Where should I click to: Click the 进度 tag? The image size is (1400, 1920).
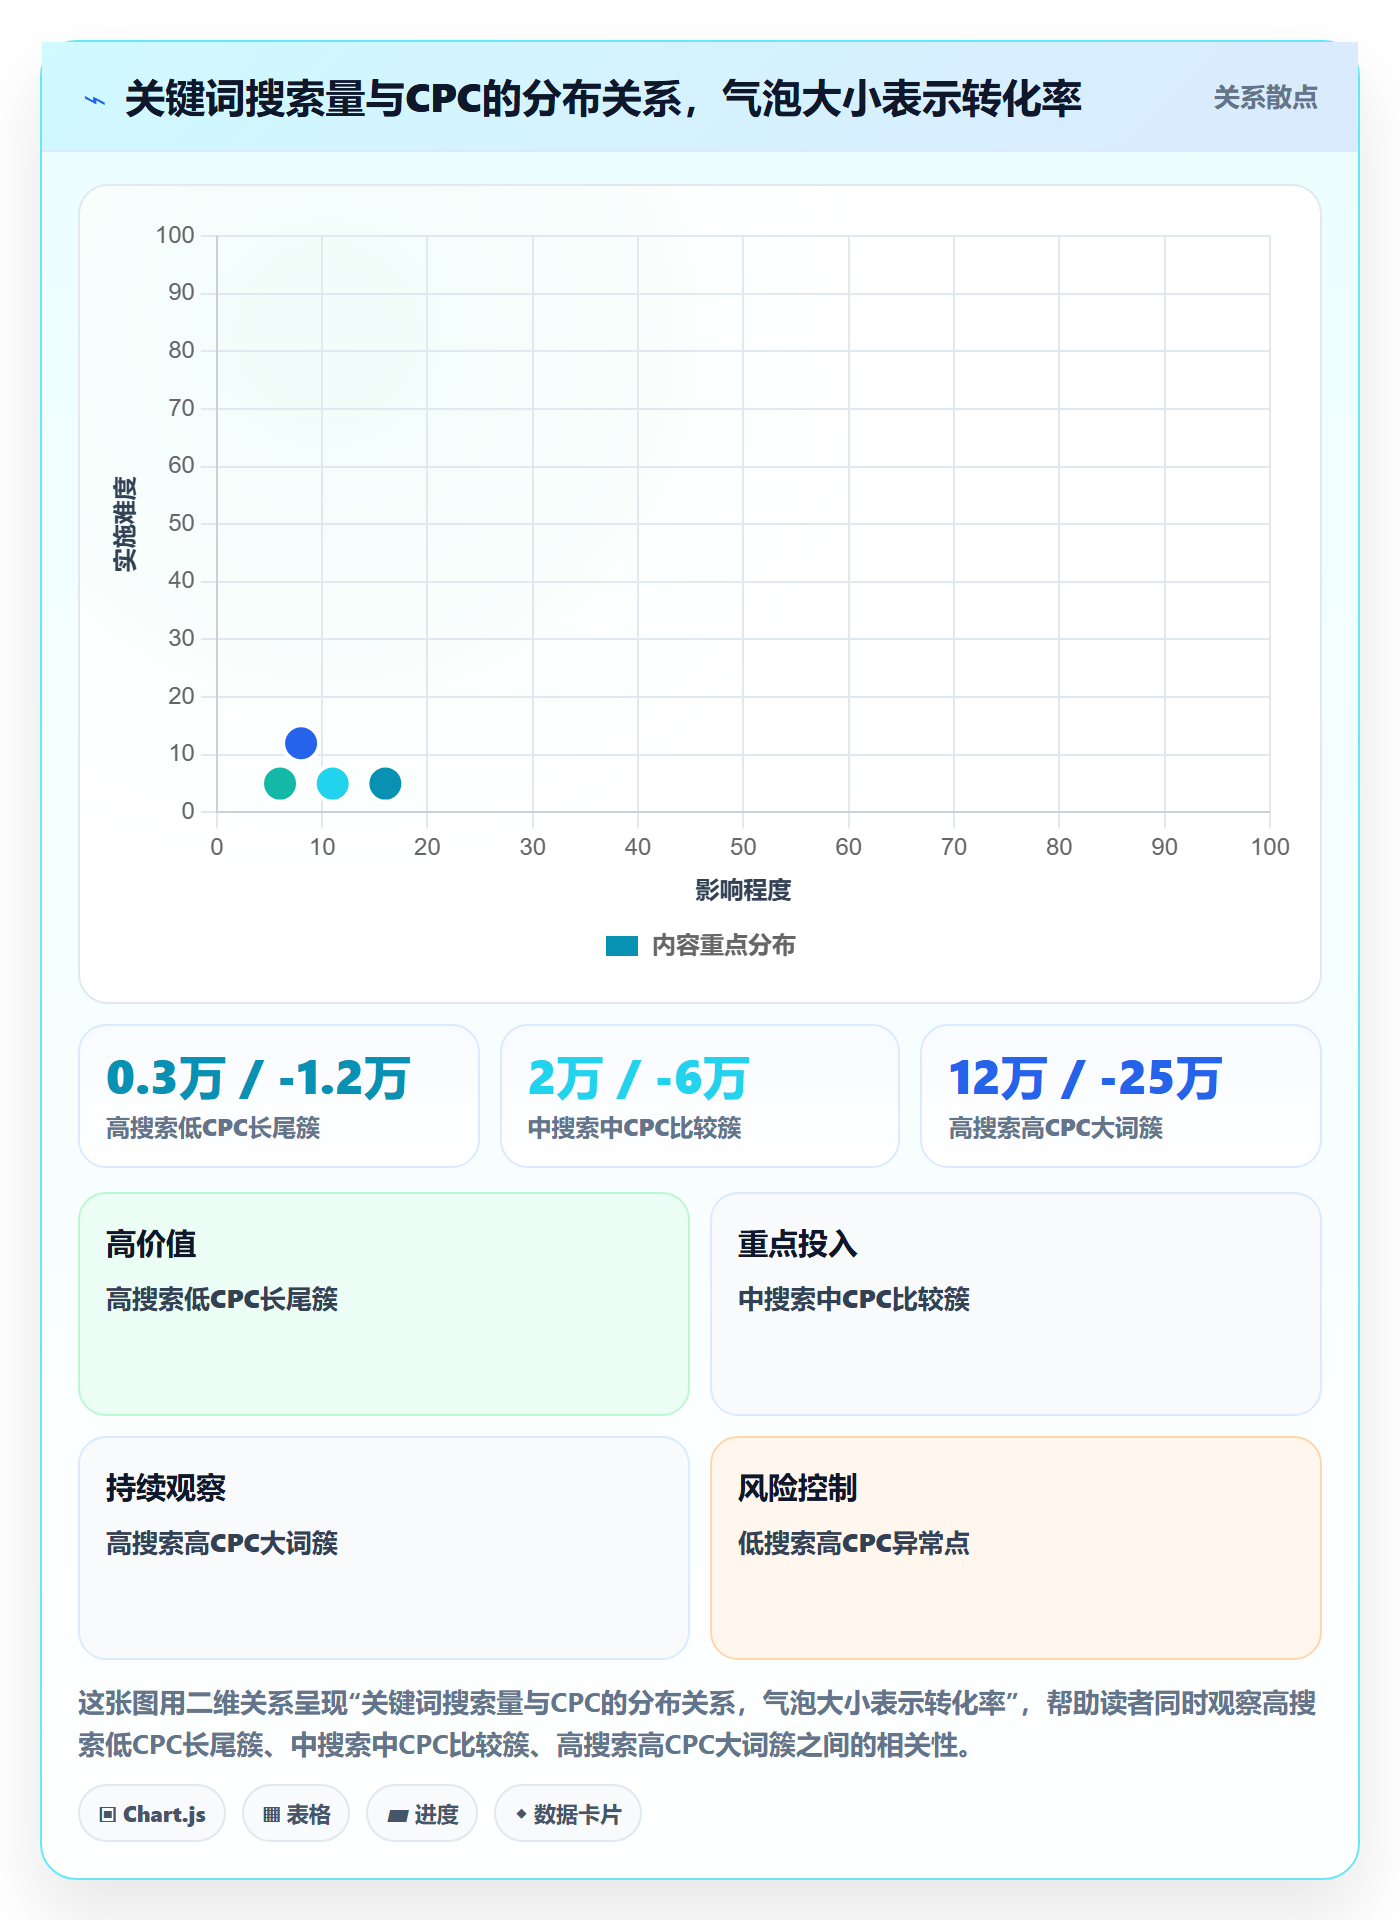[x=422, y=1814]
